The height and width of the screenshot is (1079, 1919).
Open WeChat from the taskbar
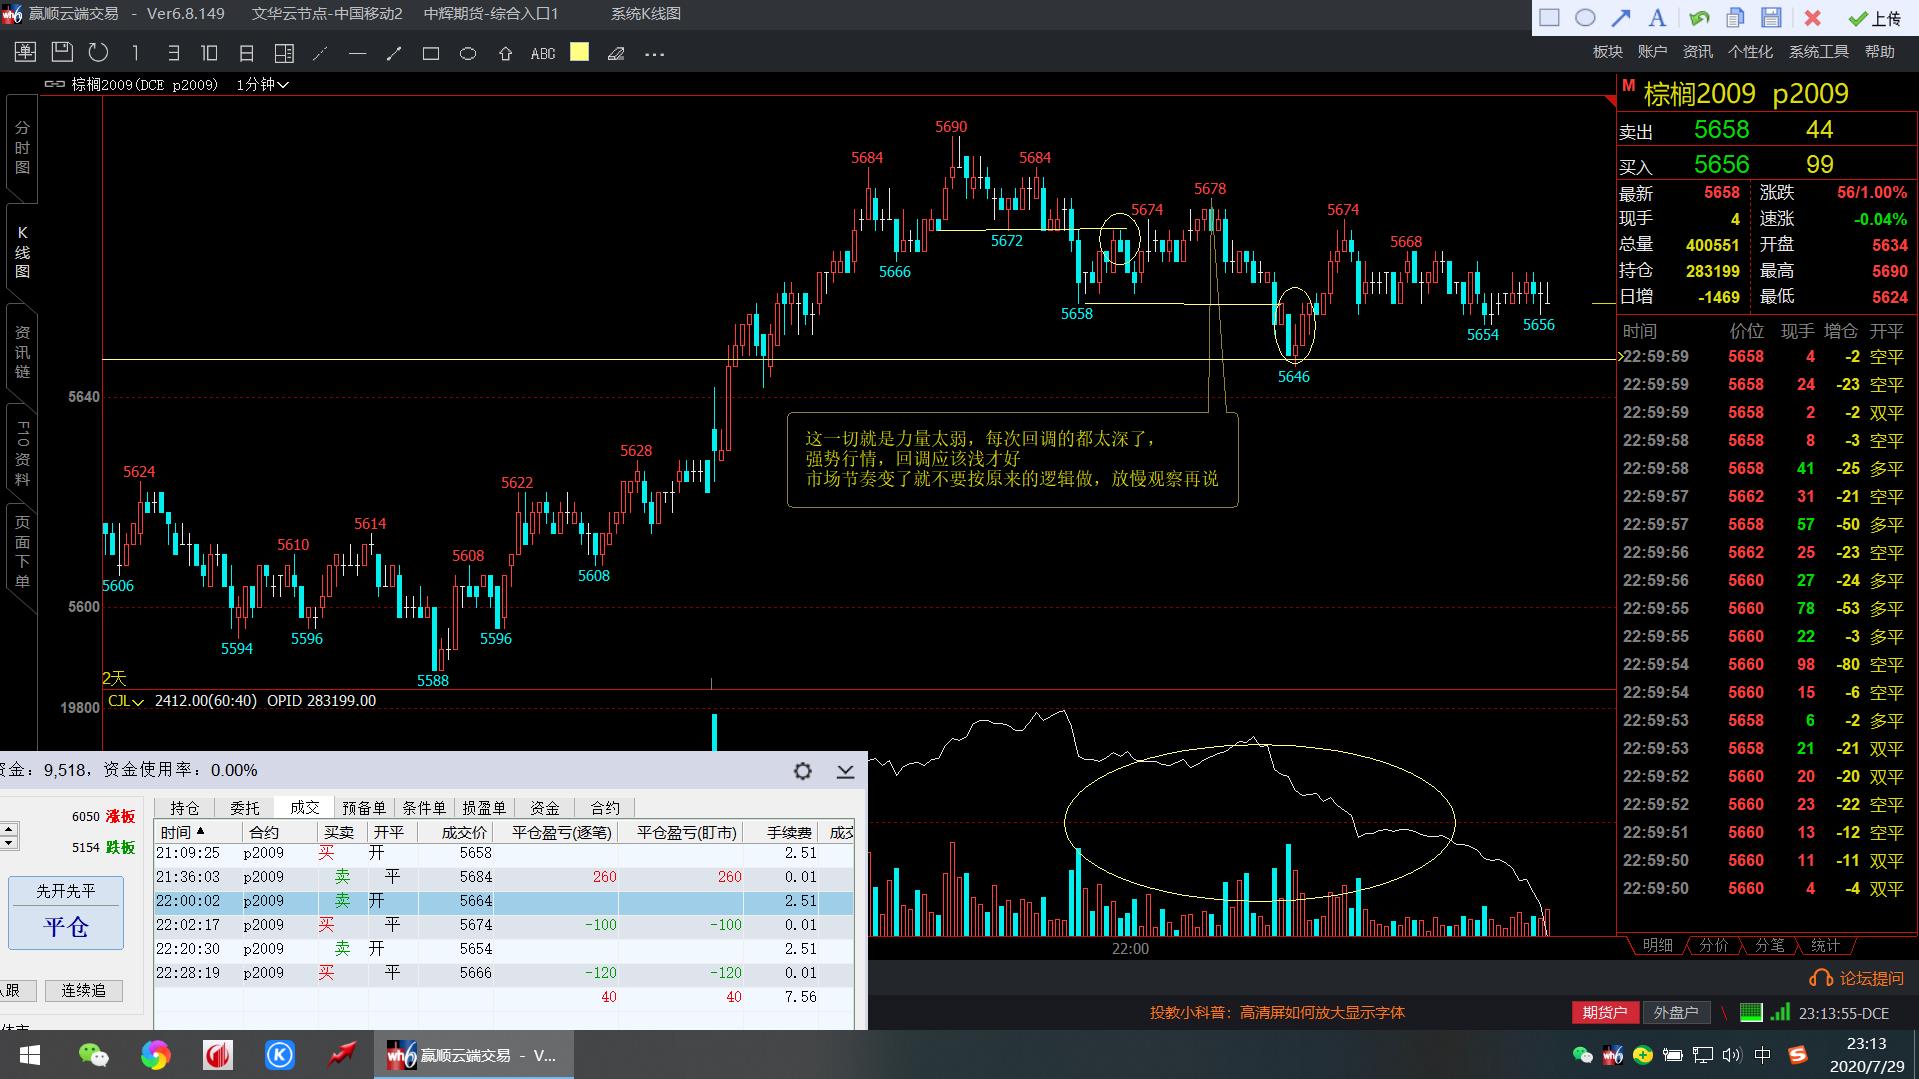[93, 1055]
